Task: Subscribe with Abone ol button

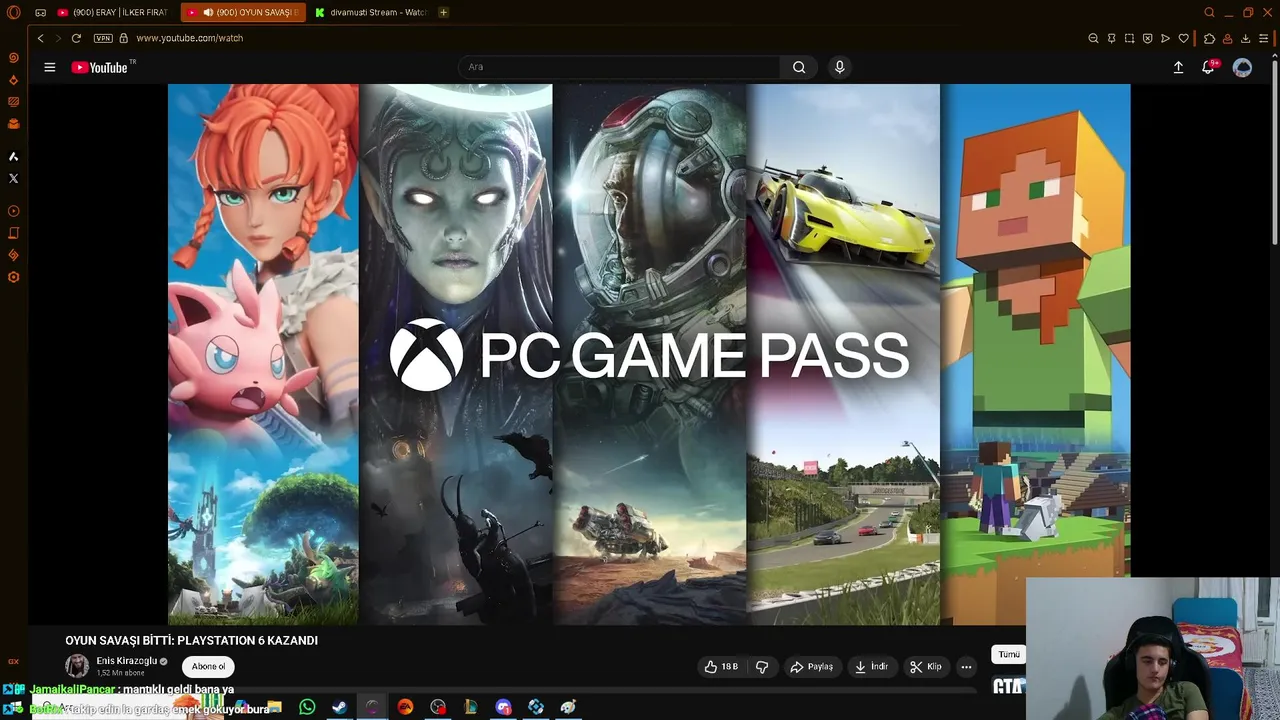Action: click(208, 666)
